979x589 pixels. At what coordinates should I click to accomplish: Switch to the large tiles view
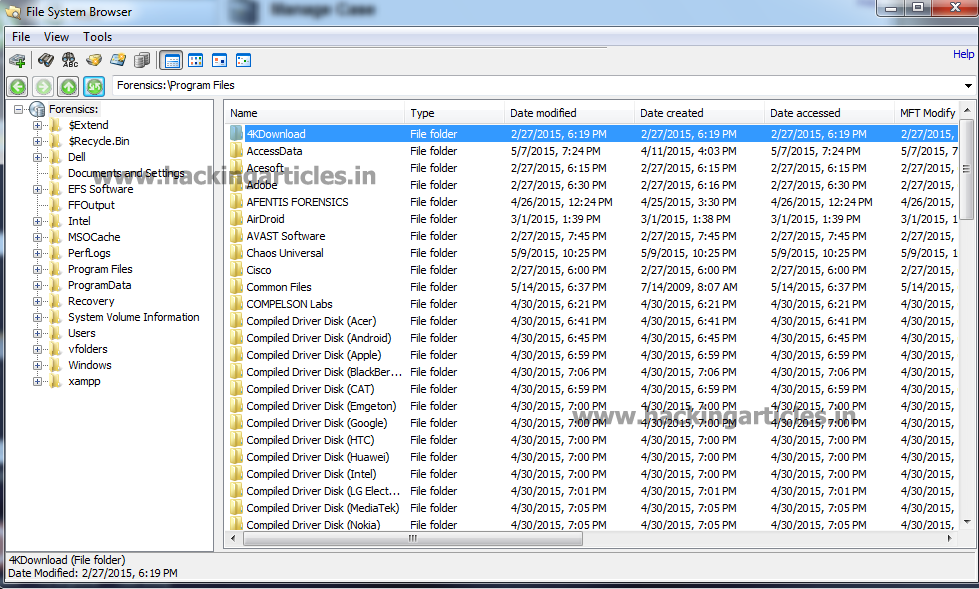click(x=219, y=61)
